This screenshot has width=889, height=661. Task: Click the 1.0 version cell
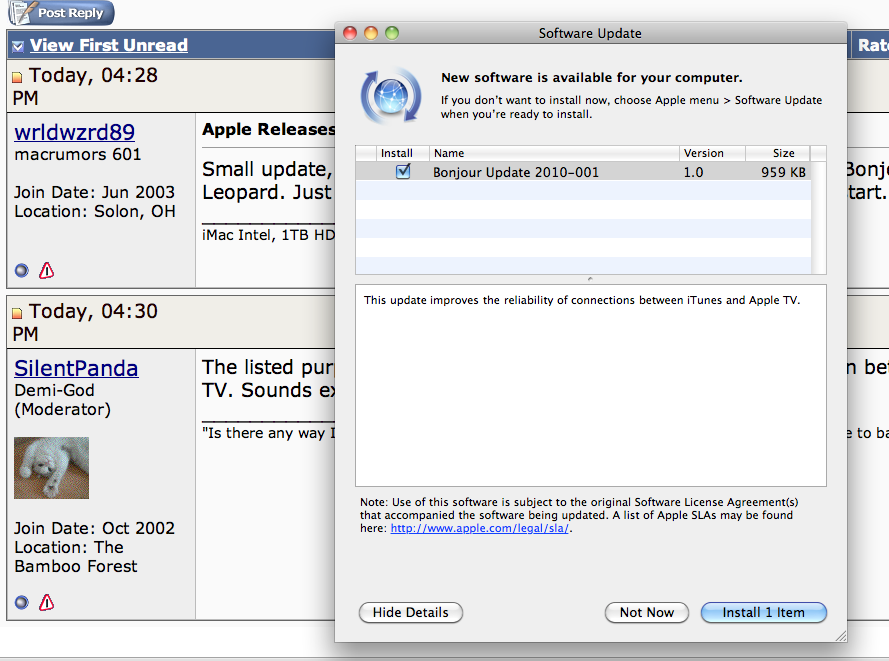click(693, 172)
